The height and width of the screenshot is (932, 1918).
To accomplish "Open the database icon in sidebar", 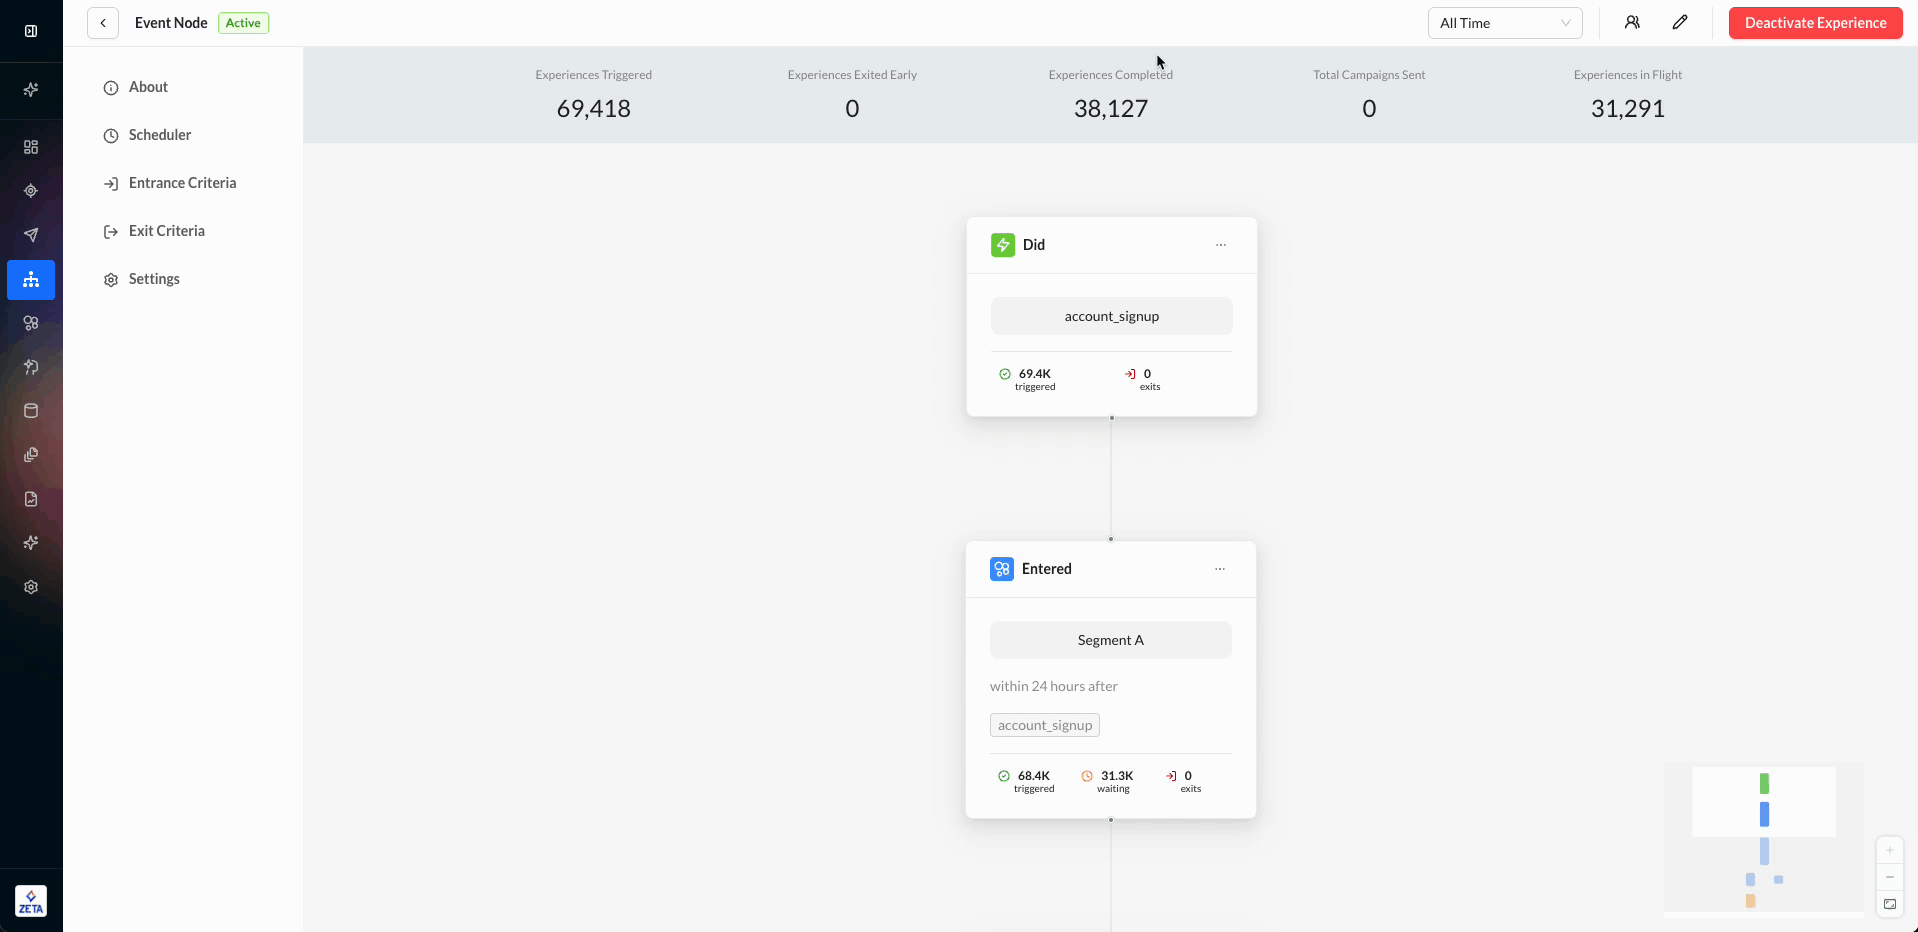I will pyautogui.click(x=31, y=411).
